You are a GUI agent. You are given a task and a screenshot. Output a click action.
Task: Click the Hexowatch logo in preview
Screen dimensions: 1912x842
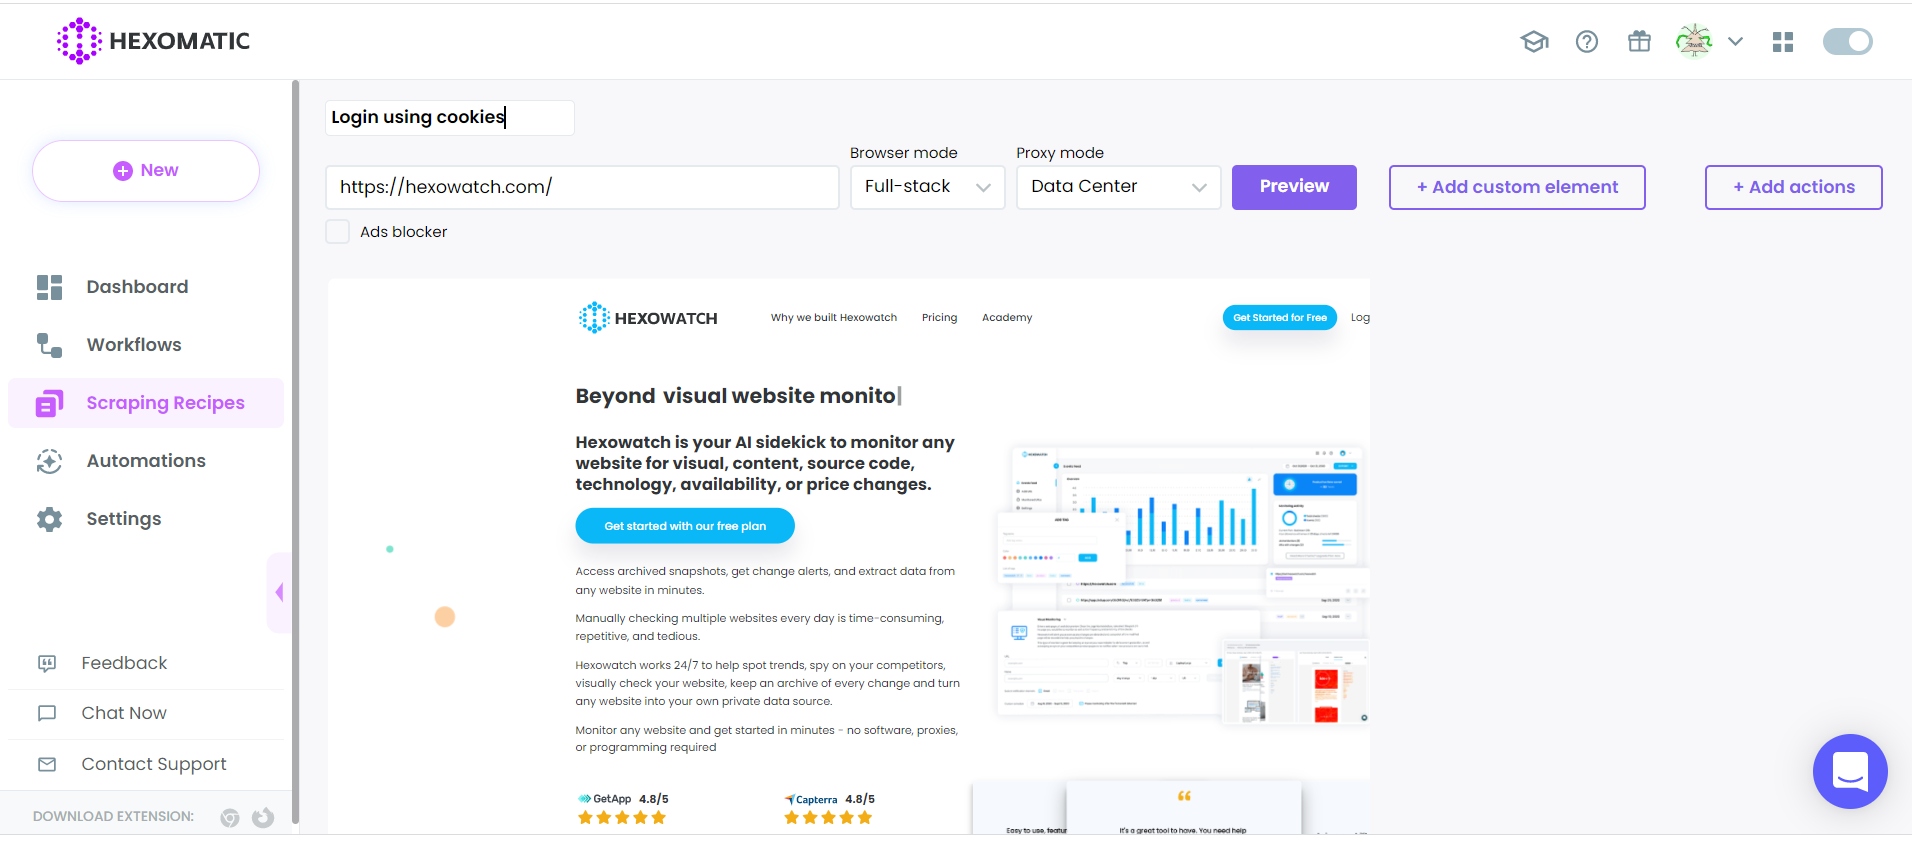point(648,318)
